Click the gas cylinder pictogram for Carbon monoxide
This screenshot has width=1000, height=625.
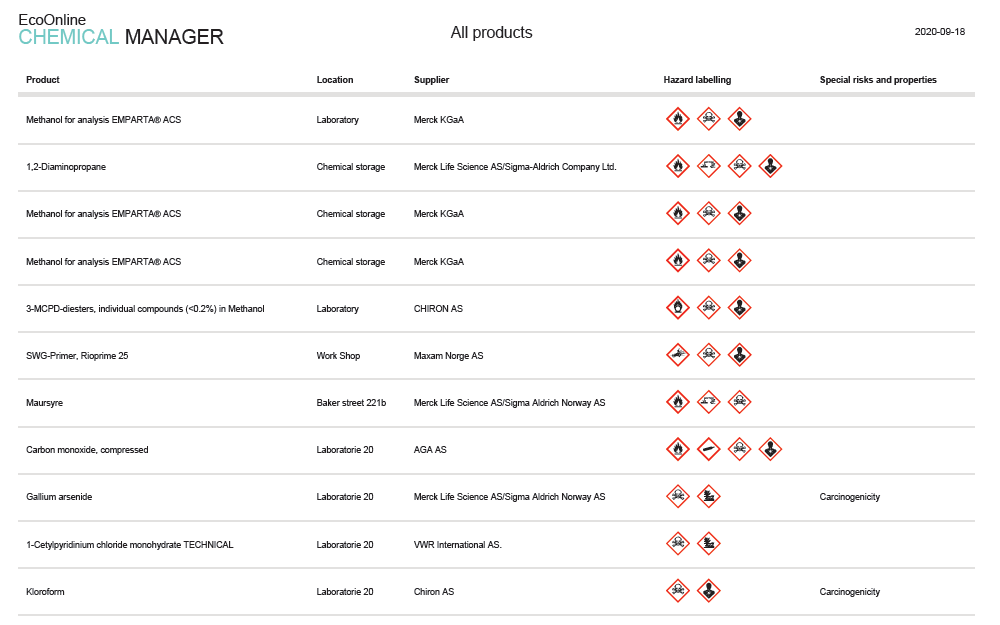coord(709,449)
